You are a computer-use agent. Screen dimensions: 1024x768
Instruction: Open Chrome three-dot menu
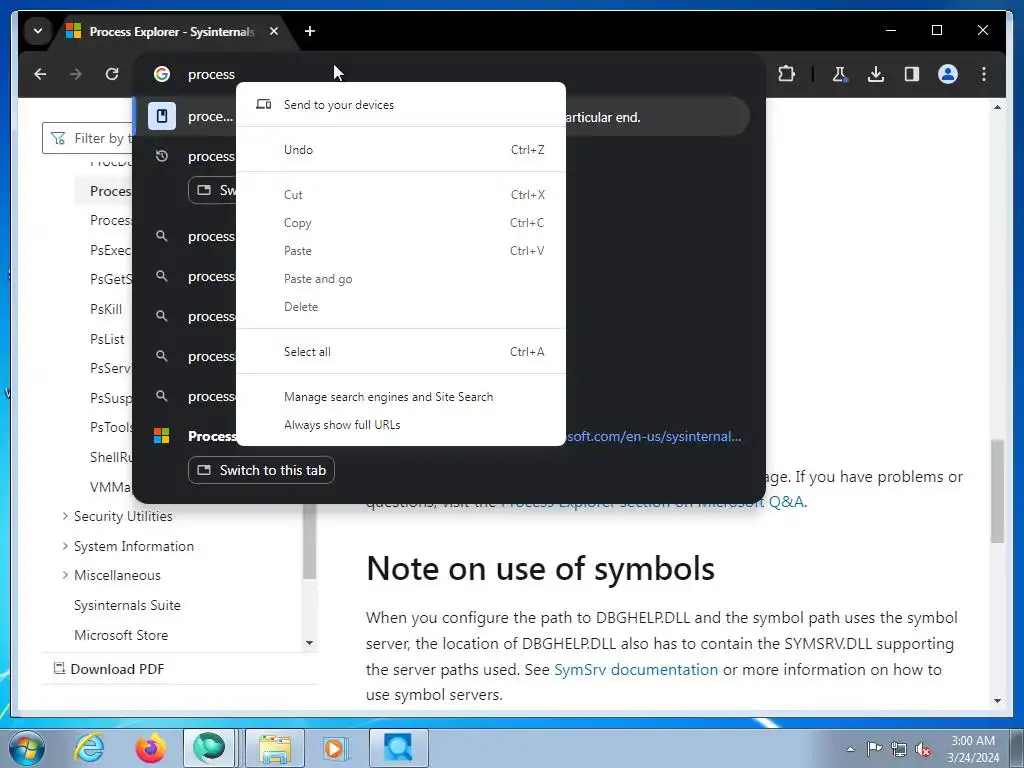pos(984,74)
